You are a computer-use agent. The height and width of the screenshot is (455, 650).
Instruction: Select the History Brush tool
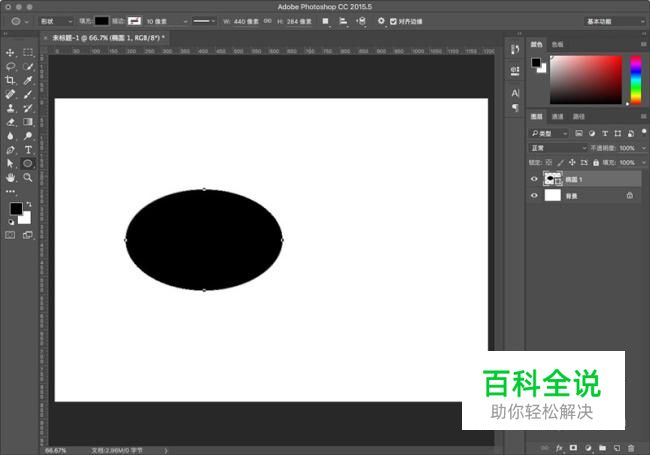click(x=28, y=108)
